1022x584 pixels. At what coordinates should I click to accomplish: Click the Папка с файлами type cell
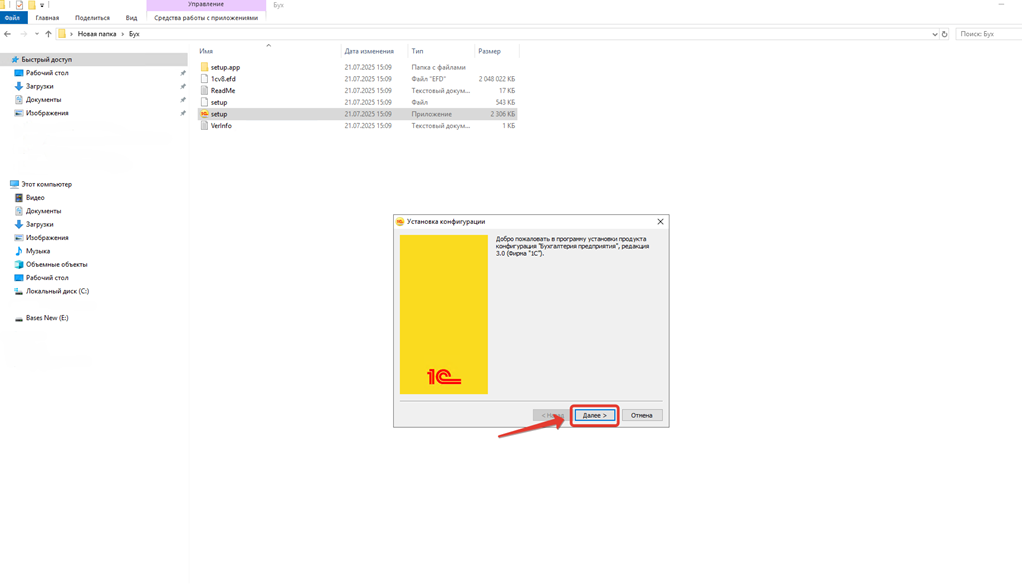[439, 67]
